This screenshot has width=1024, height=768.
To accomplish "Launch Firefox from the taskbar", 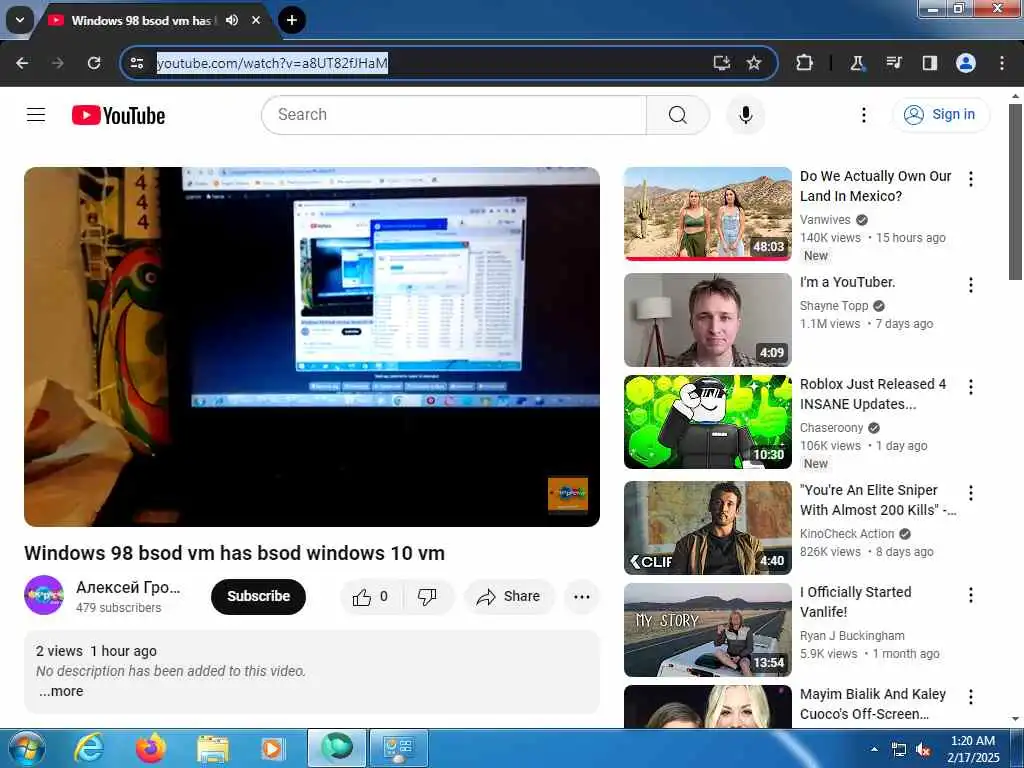I will 150,748.
